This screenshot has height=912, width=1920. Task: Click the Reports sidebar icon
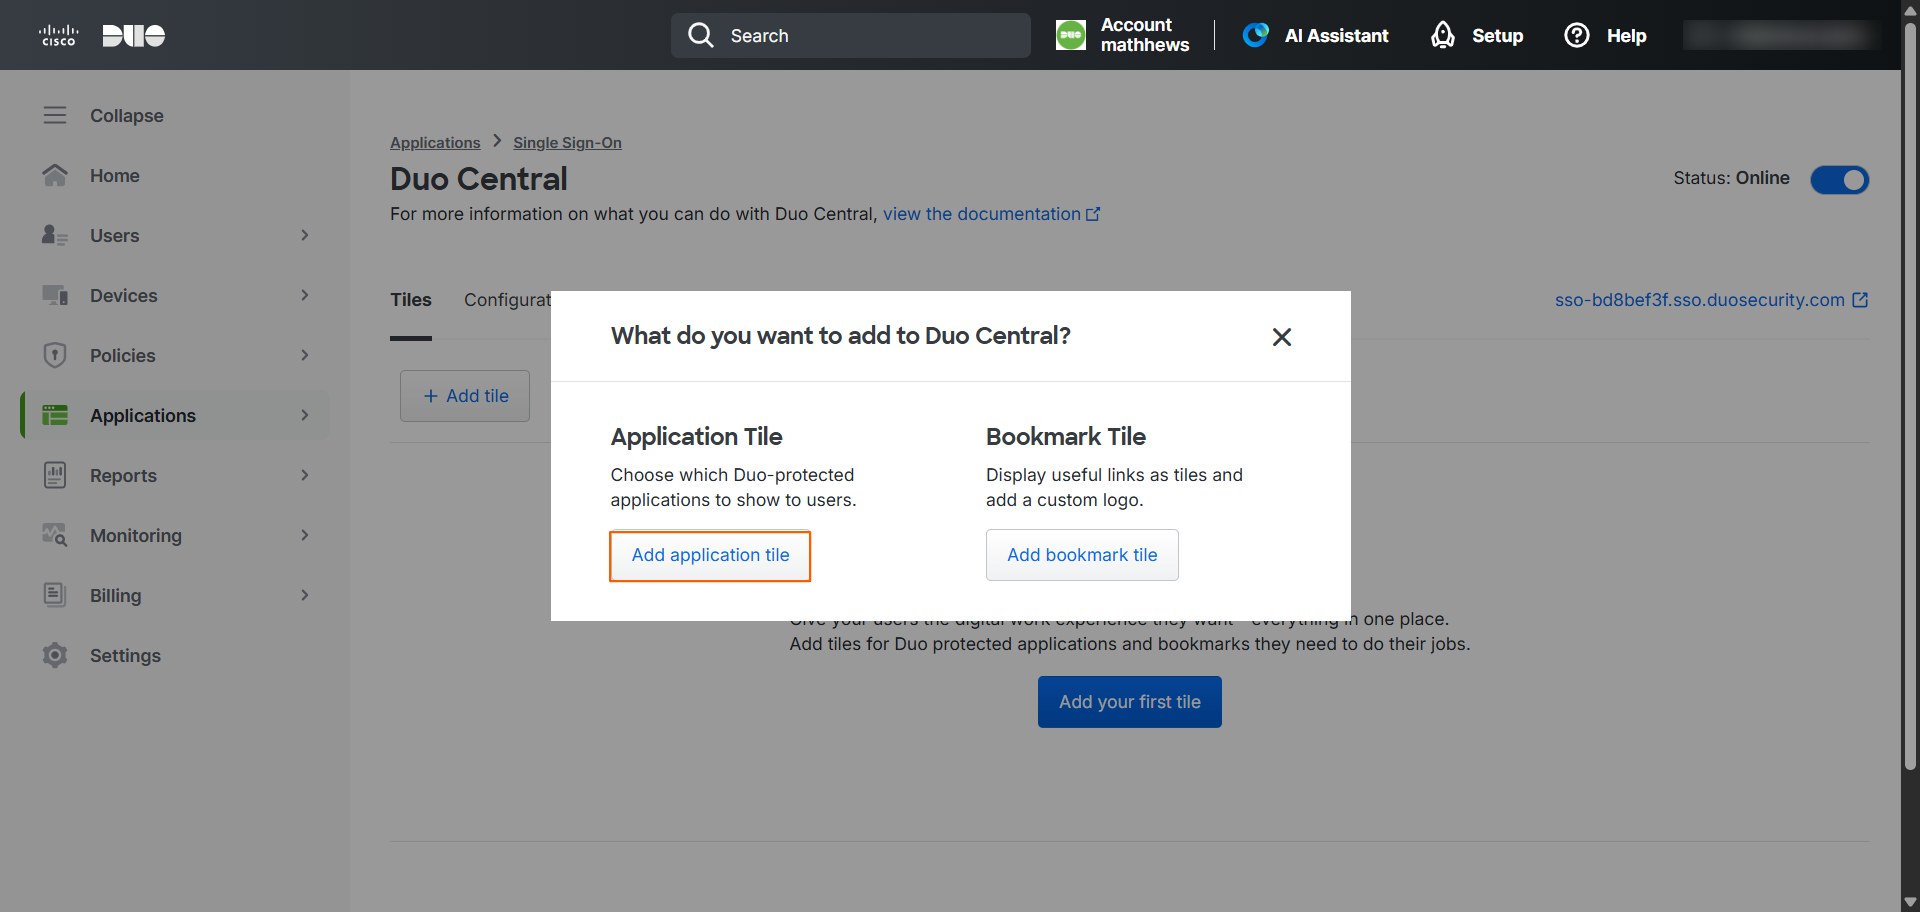[55, 475]
